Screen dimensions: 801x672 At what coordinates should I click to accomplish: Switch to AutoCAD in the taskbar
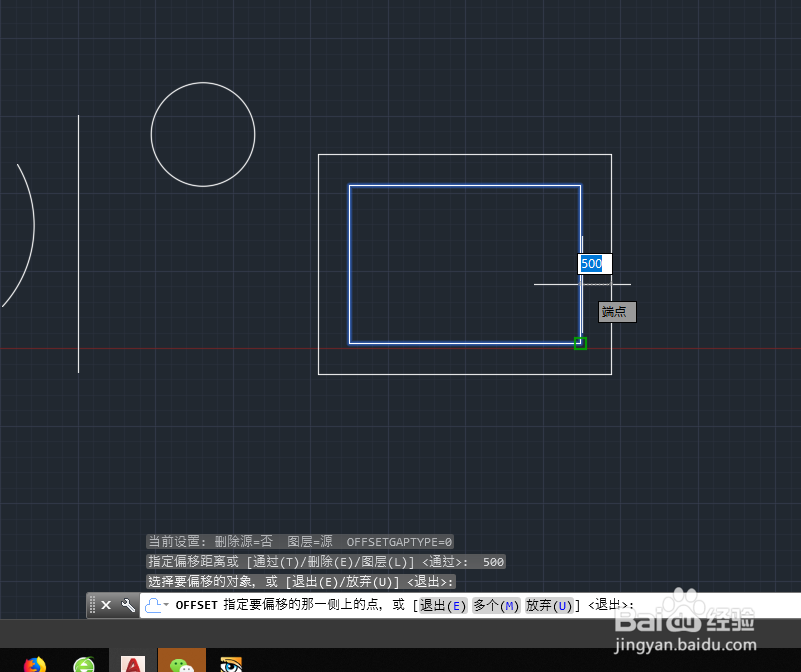133,663
